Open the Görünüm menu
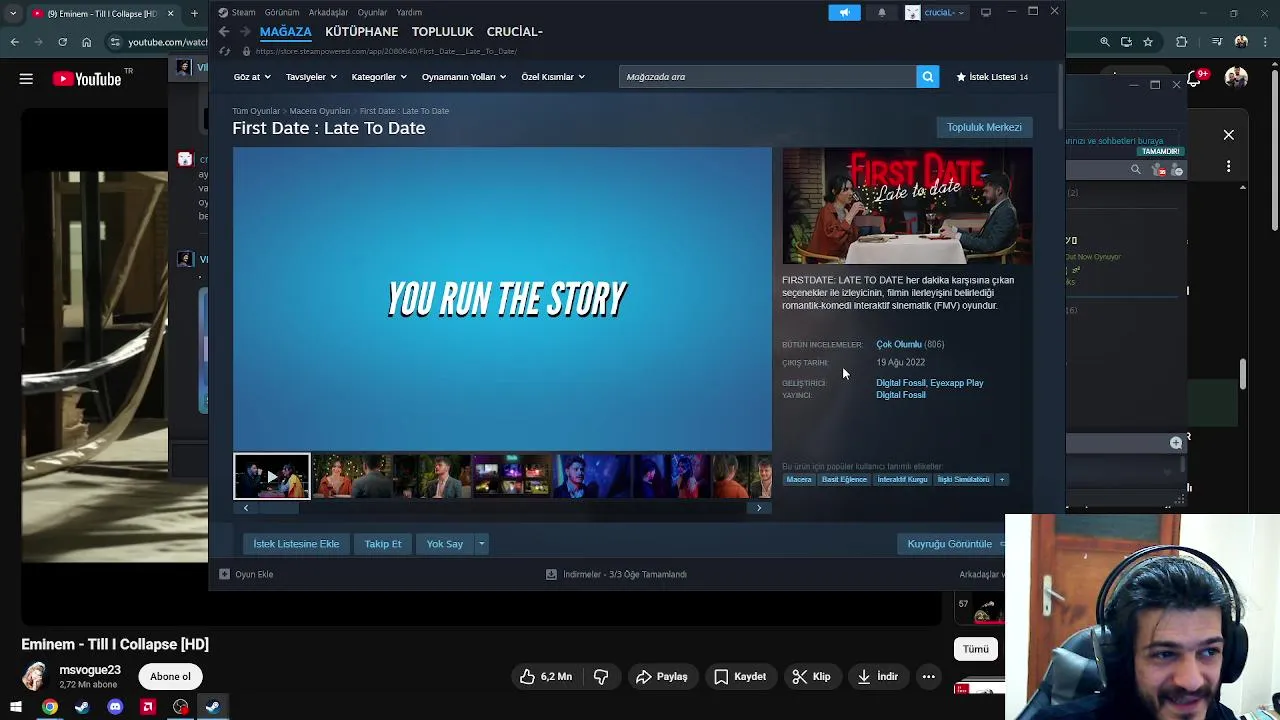The image size is (1280, 720). click(x=282, y=13)
